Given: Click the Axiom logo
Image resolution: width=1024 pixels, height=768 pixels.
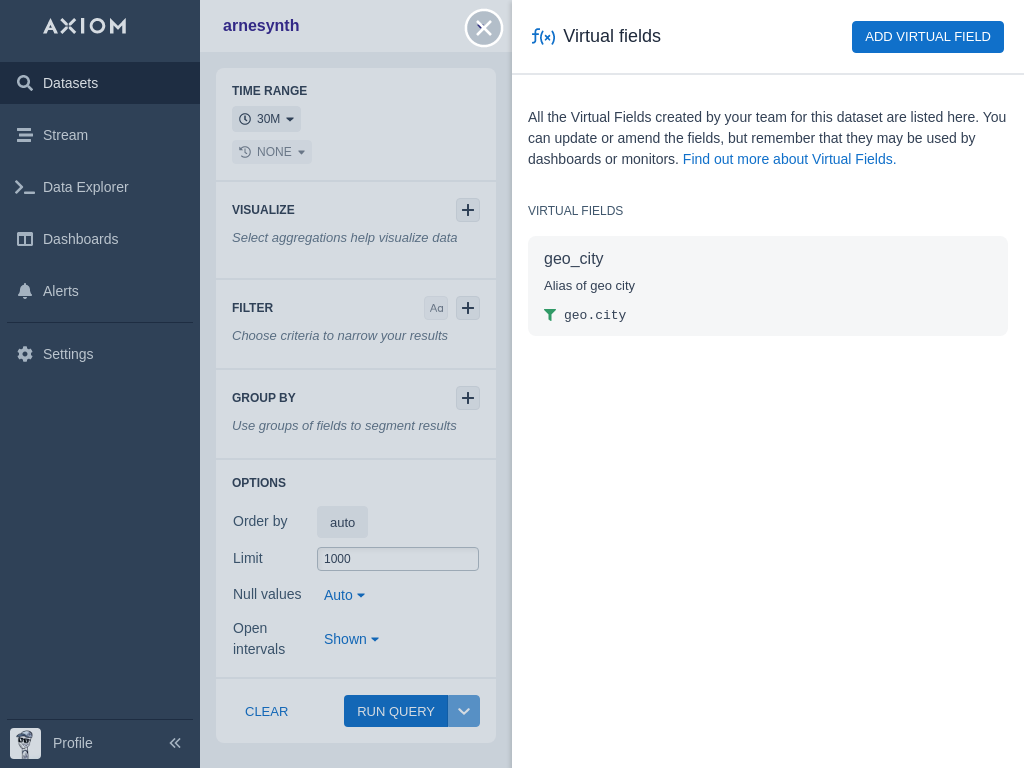Looking at the screenshot, I should [85, 26].
